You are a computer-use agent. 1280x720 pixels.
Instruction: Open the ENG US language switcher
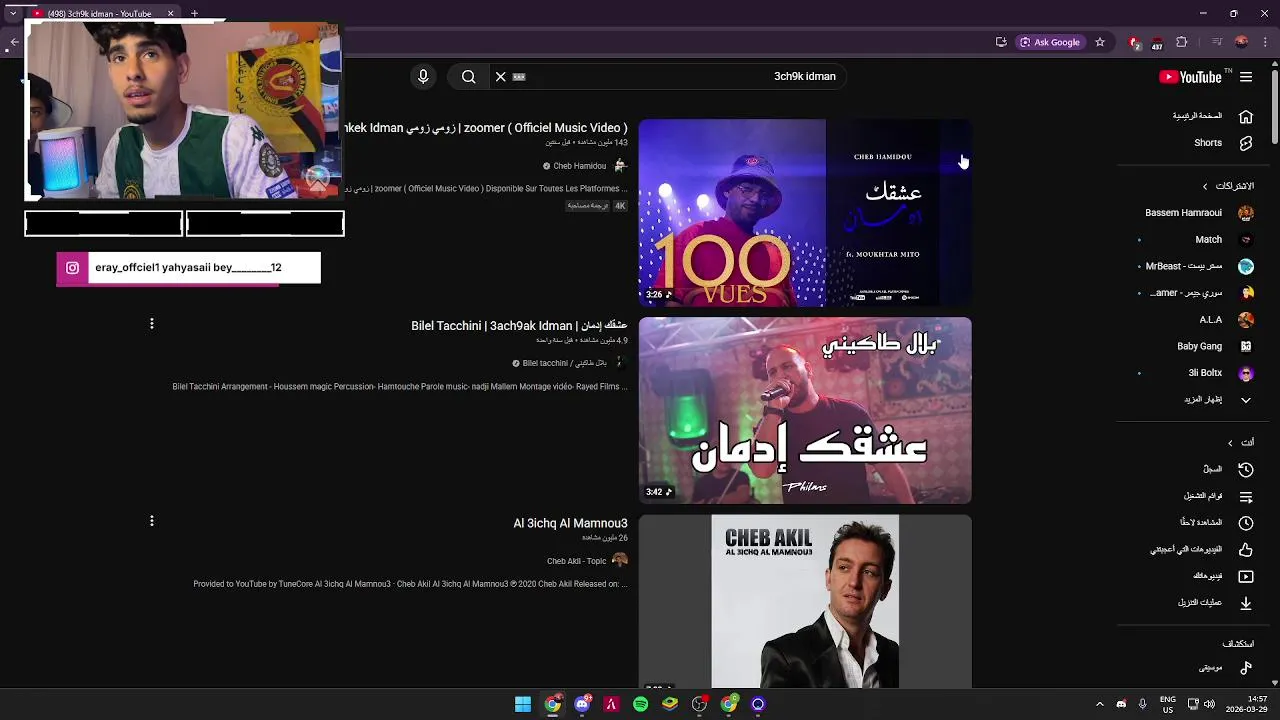1168,704
